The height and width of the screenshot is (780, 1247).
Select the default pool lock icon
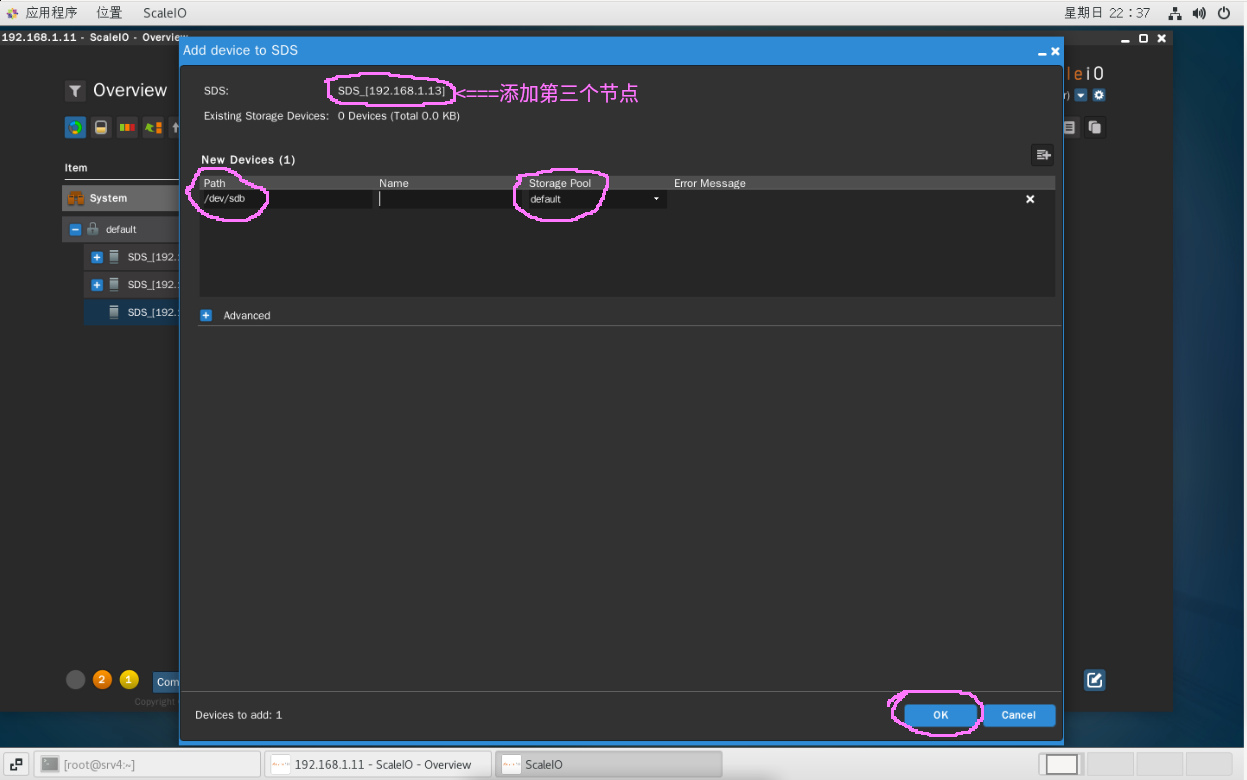click(x=92, y=229)
